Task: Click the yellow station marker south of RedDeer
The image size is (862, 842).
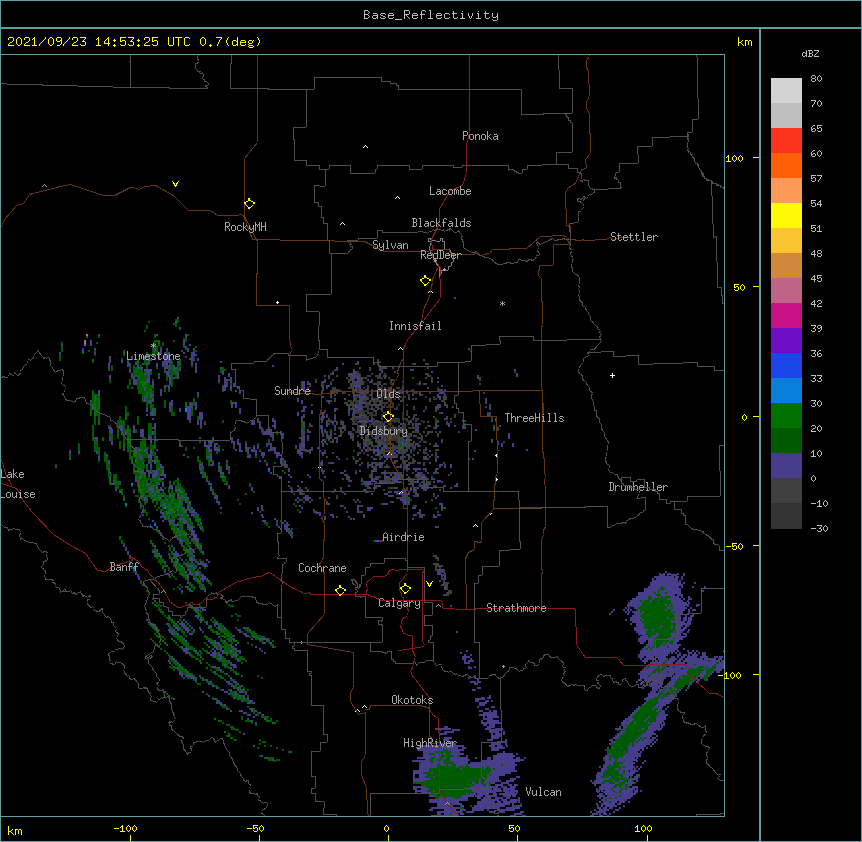Action: click(x=426, y=281)
